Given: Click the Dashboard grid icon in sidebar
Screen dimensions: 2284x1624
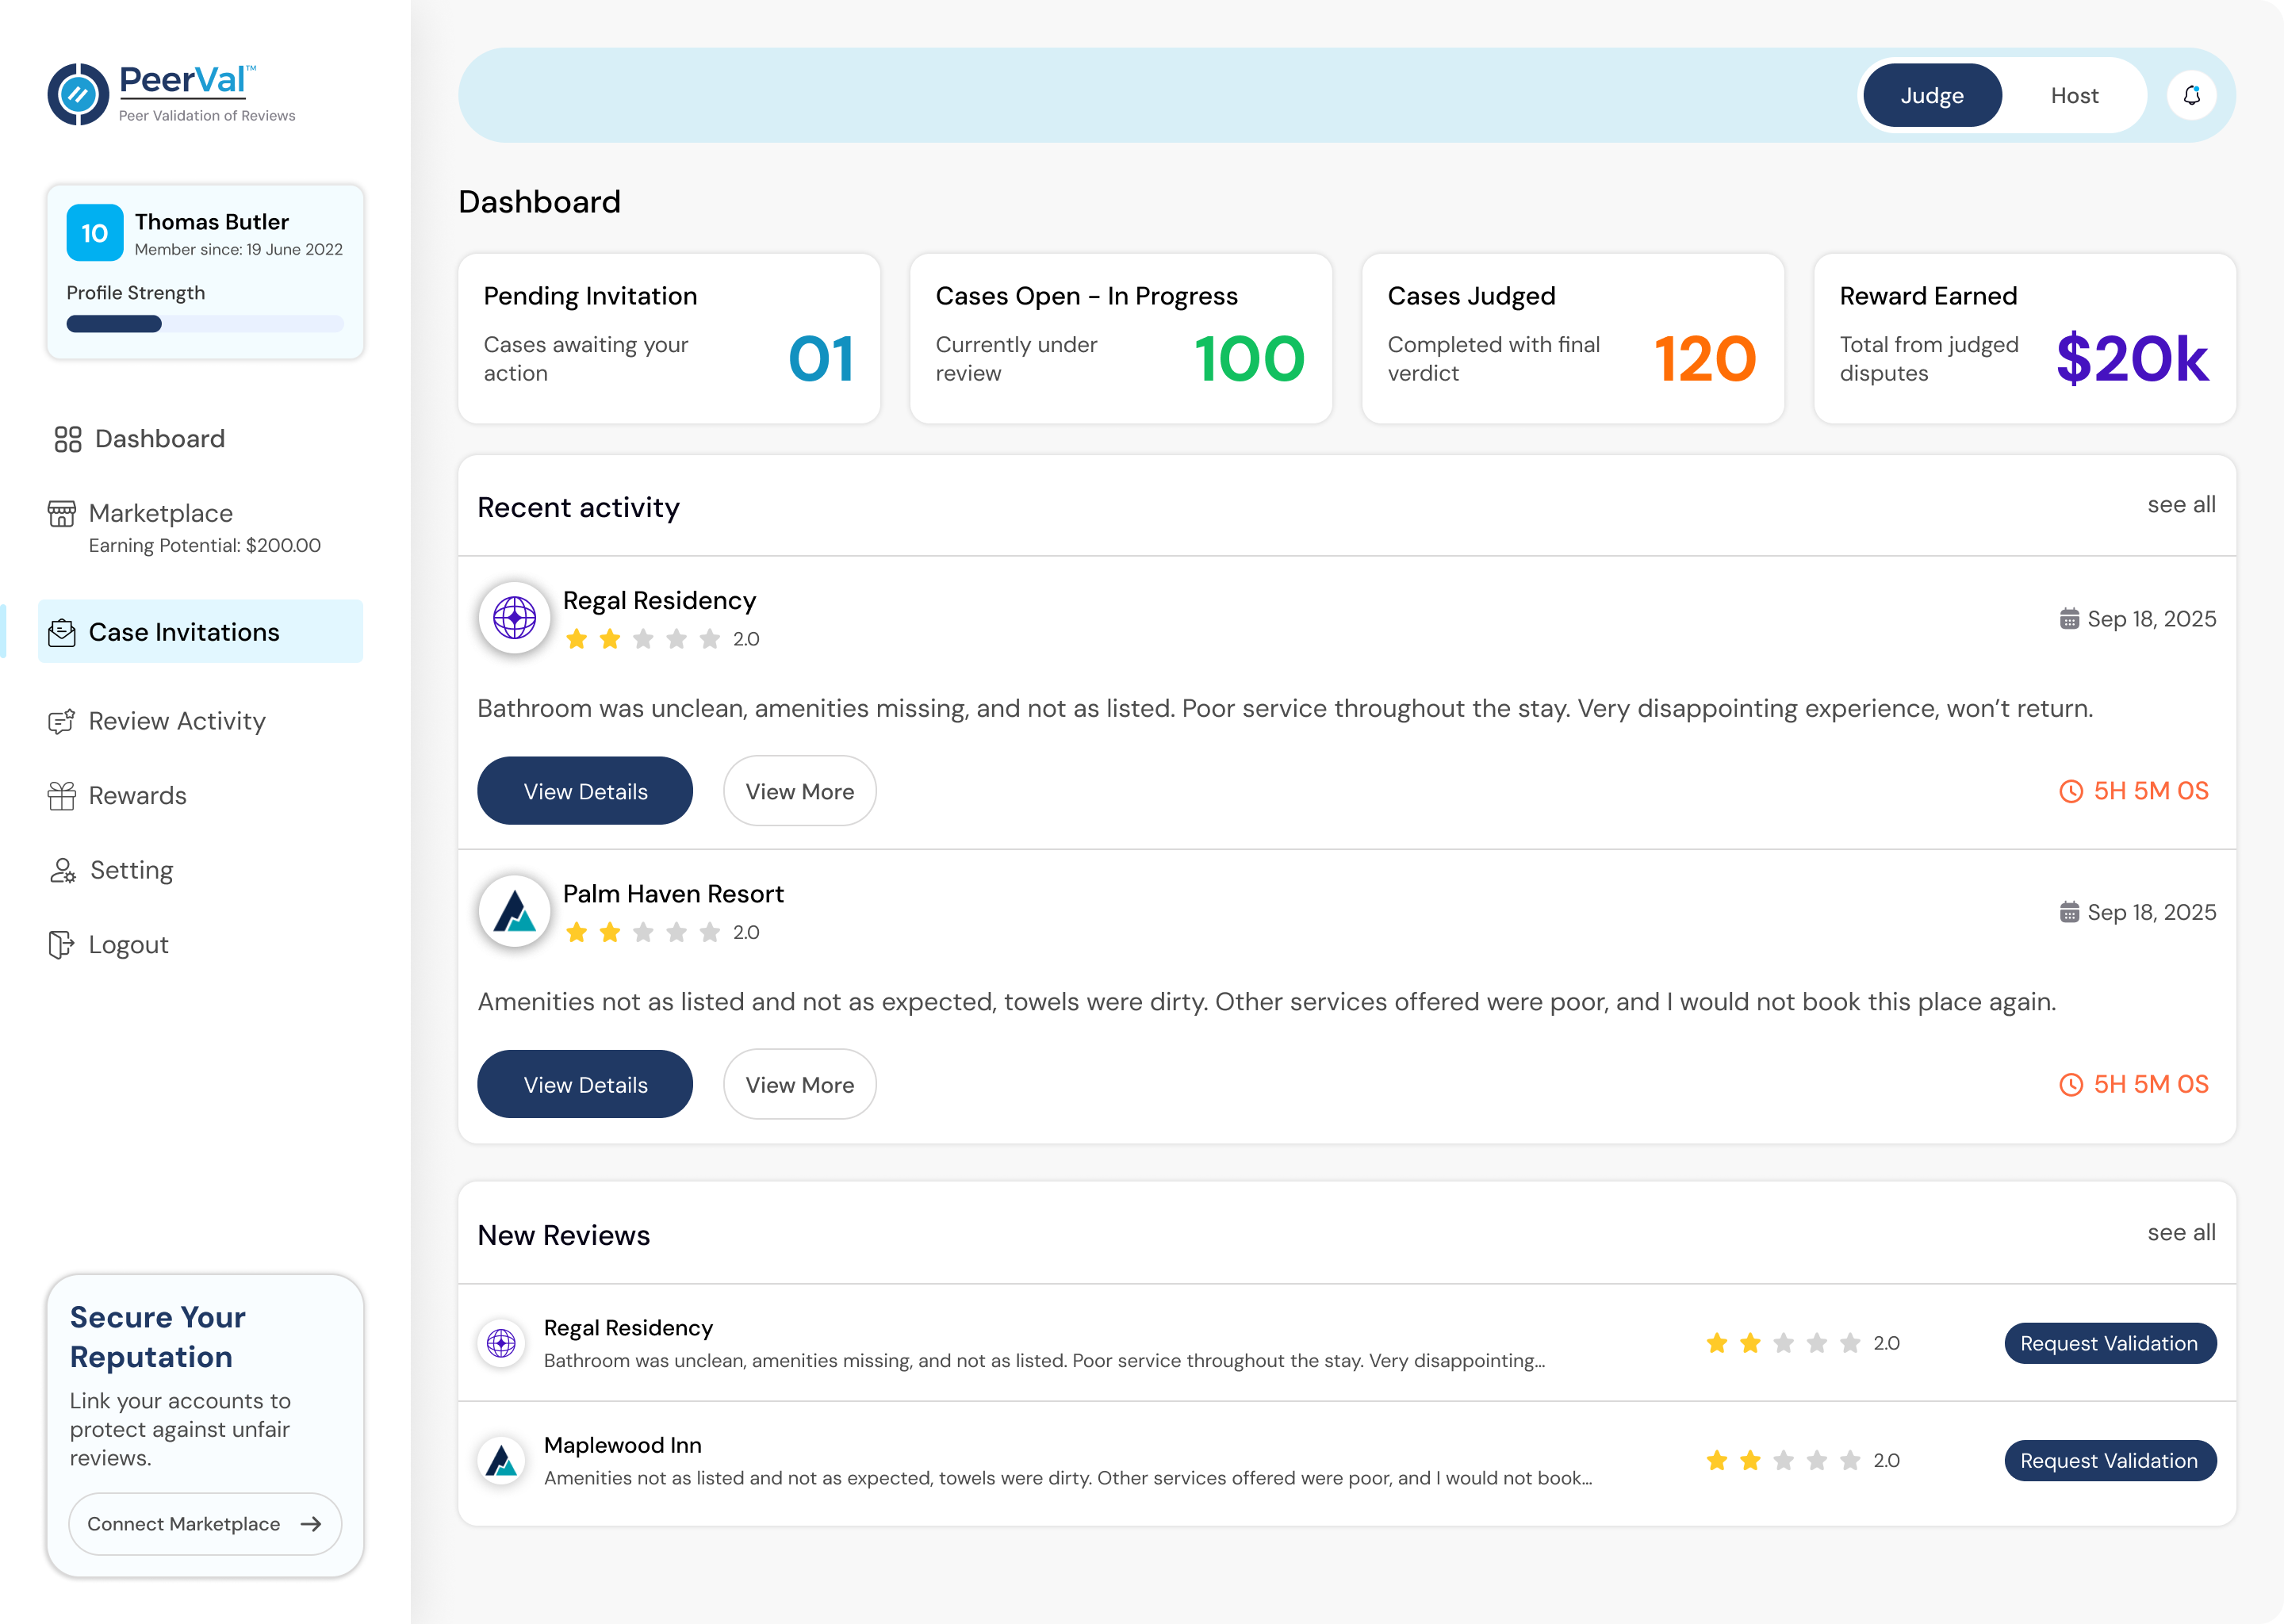Looking at the screenshot, I should [x=68, y=439].
